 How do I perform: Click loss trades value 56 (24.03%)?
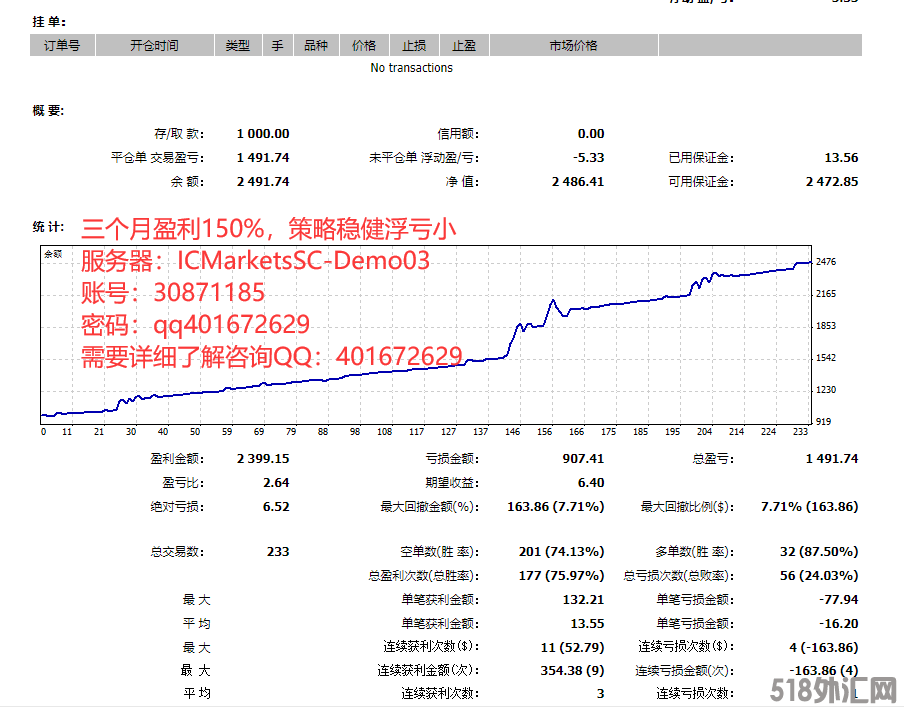tap(819, 576)
